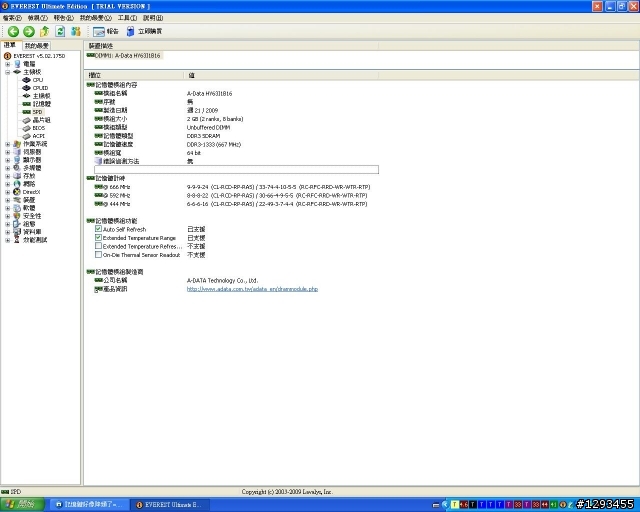The width and height of the screenshot is (640, 512).
Task: Select the @ 666 MHz timing row
Action: 233,187
